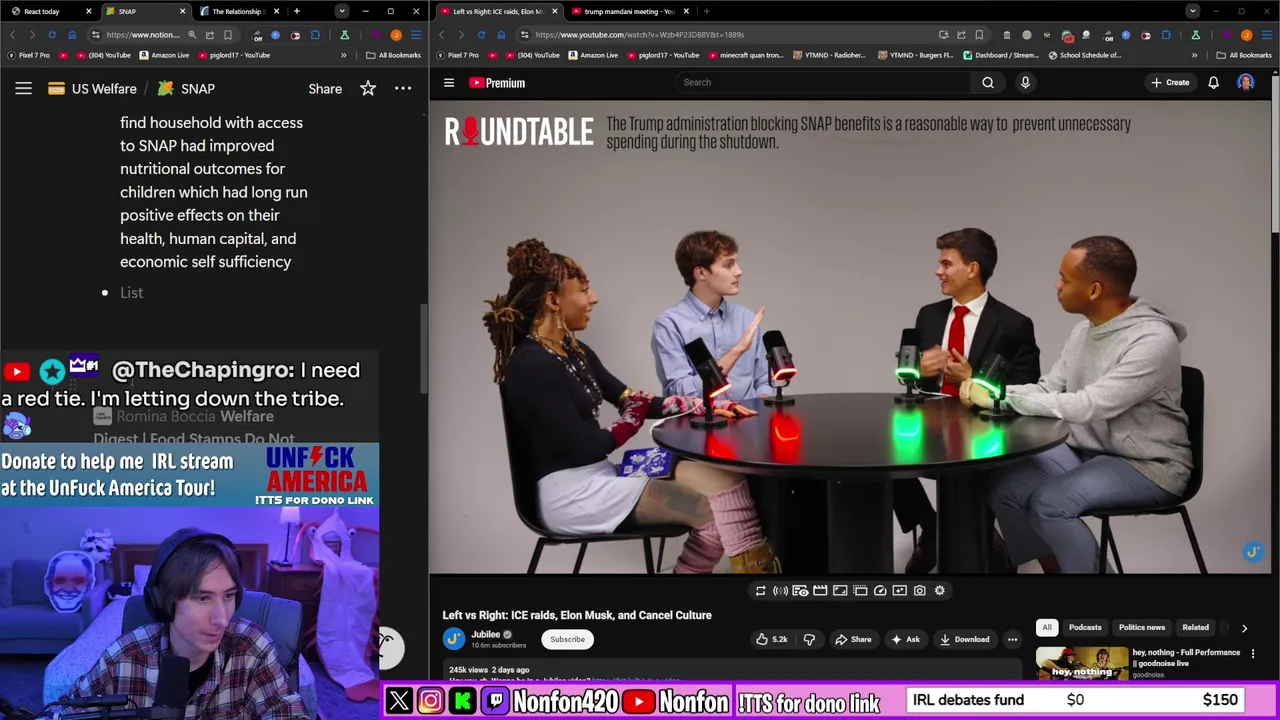Like the video with thumbs up

coord(771,639)
